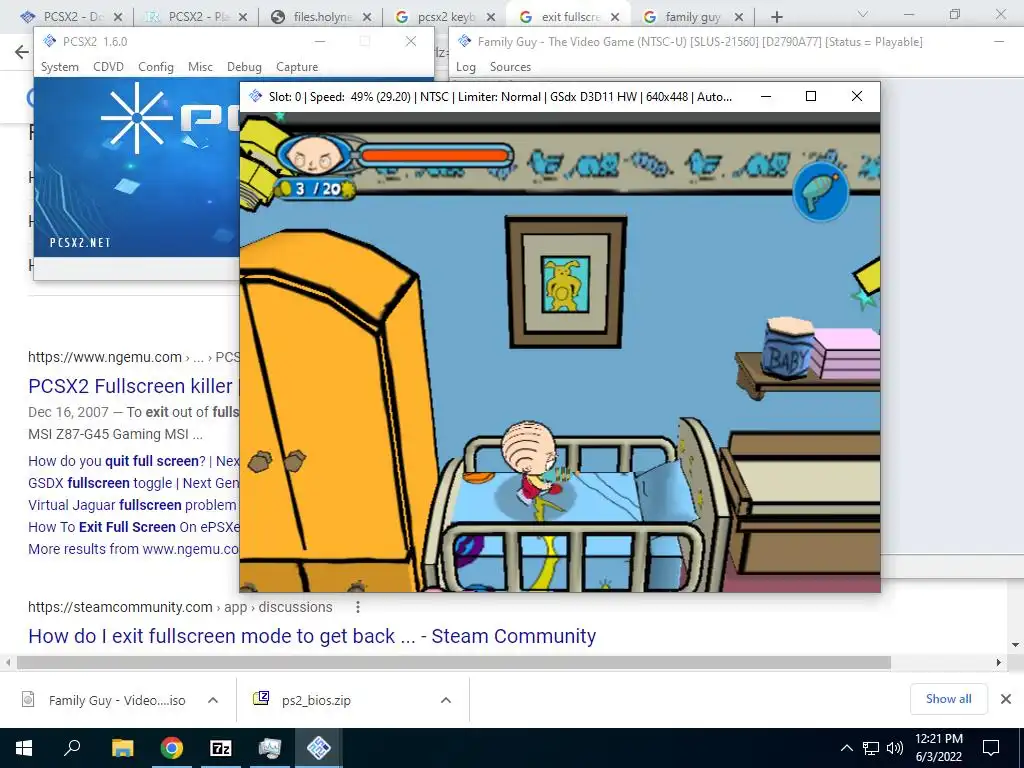The width and height of the screenshot is (1024, 768).
Task: Click the taskbar icon beside 7-Zip
Action: coord(269,748)
